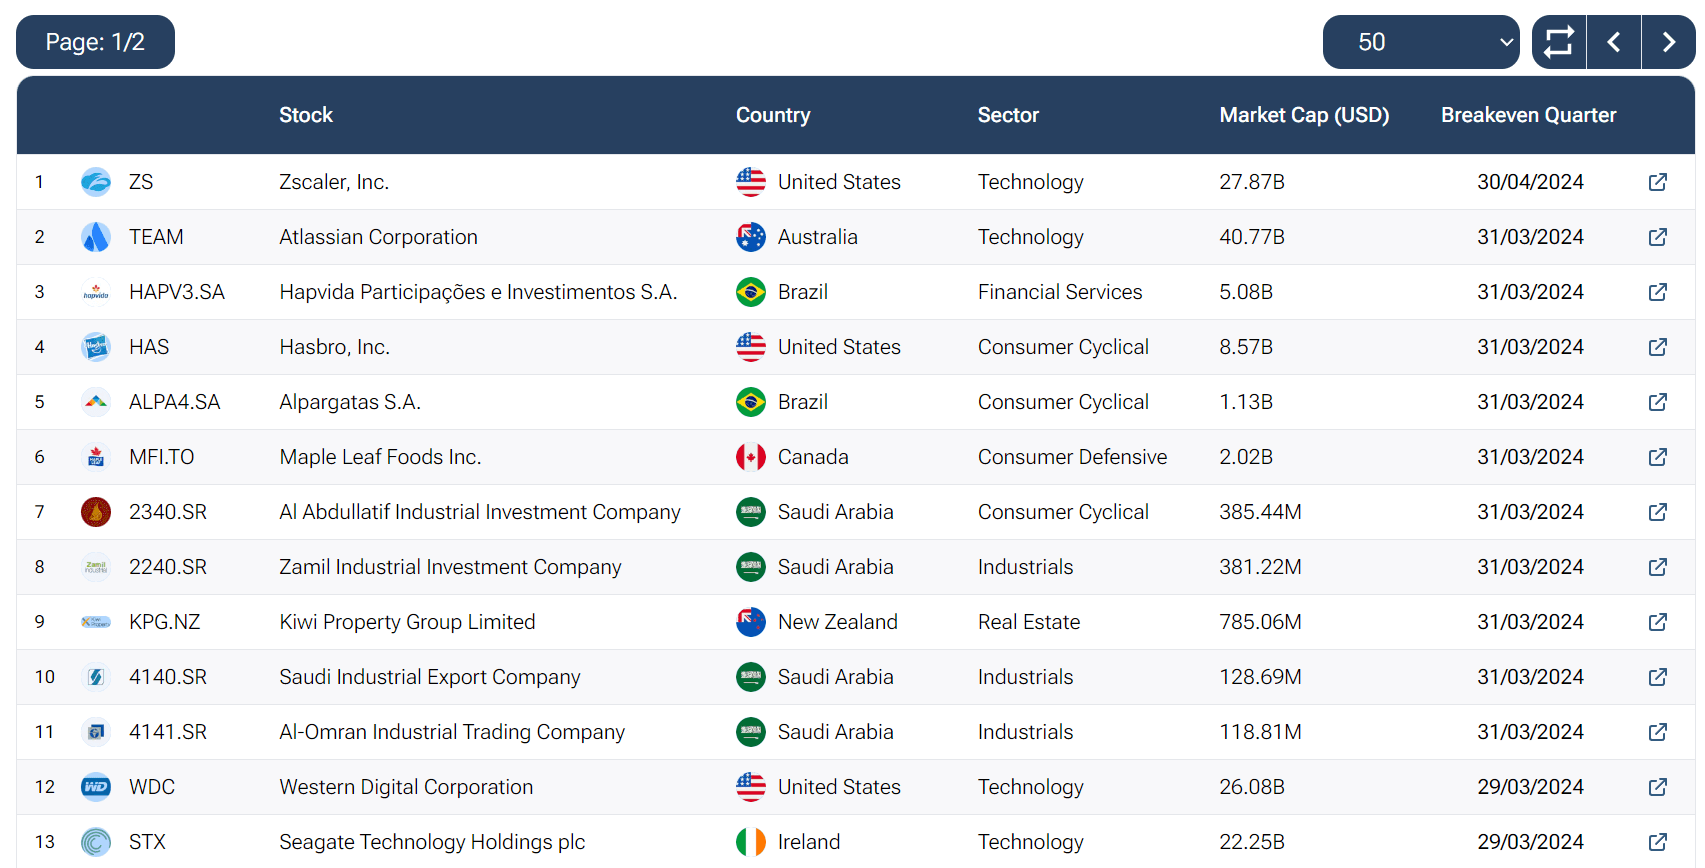The image size is (1705, 868).
Task: Click Hasbro, Inc. company name
Action: pyautogui.click(x=334, y=347)
